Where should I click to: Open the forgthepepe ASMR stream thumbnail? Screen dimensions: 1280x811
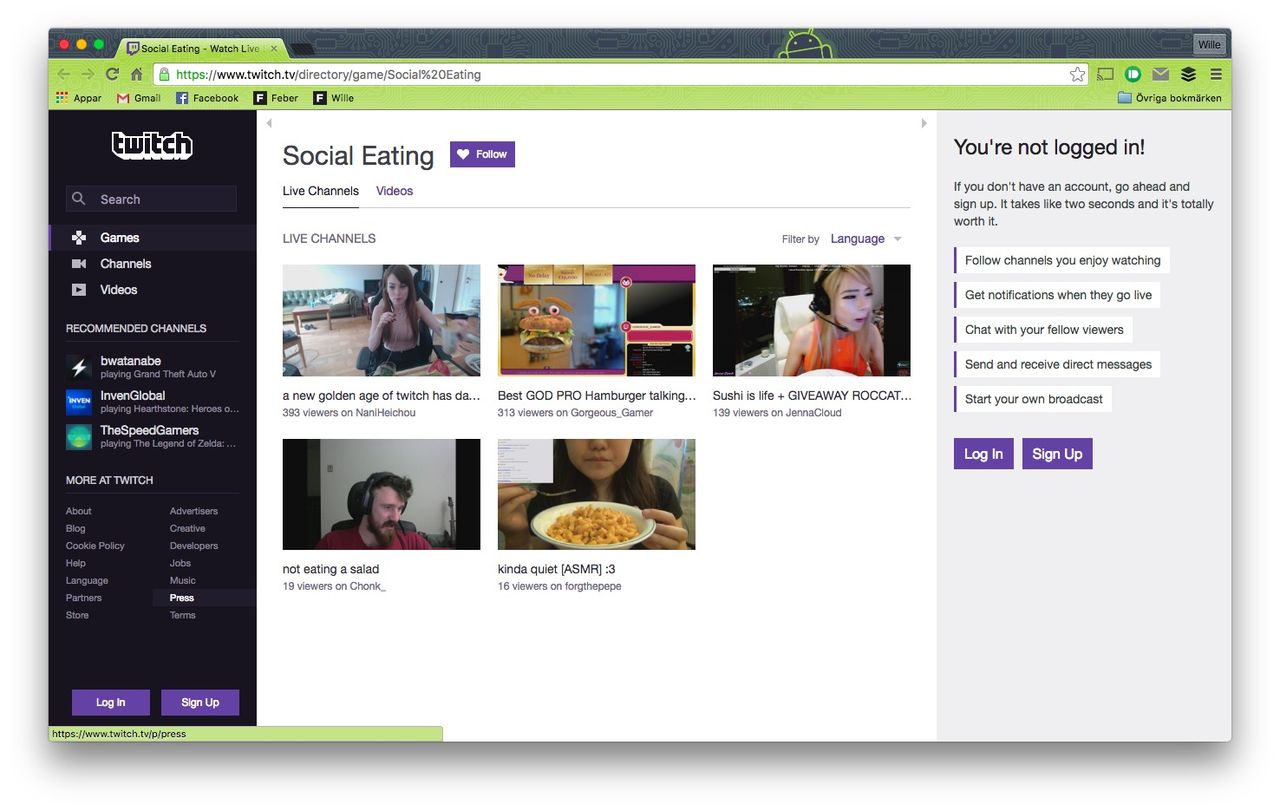[x=596, y=493]
